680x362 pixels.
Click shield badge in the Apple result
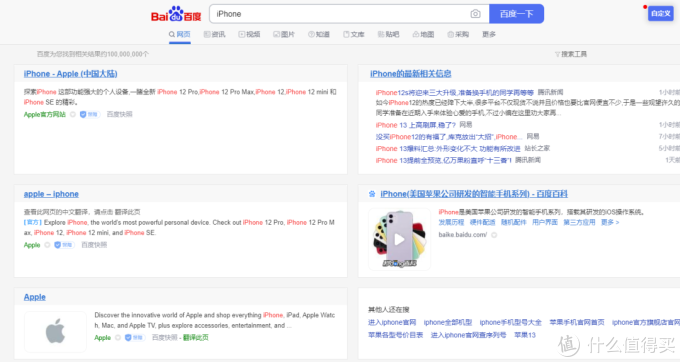pyautogui.click(x=134, y=337)
